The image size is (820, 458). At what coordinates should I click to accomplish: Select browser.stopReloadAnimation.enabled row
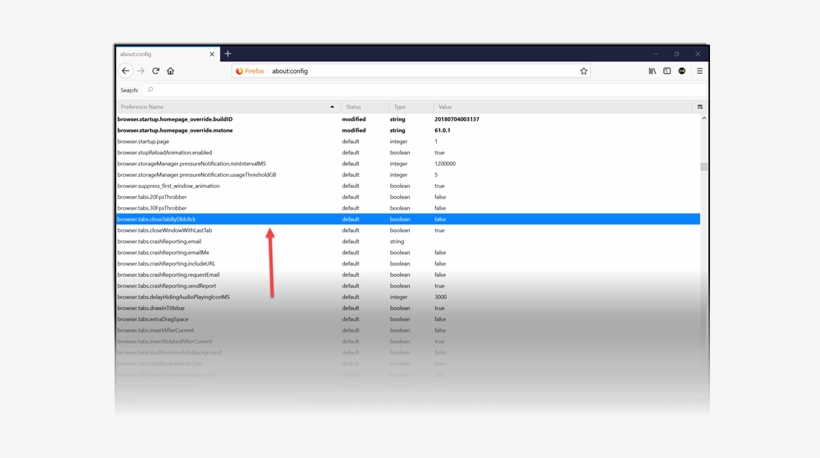(x=408, y=153)
